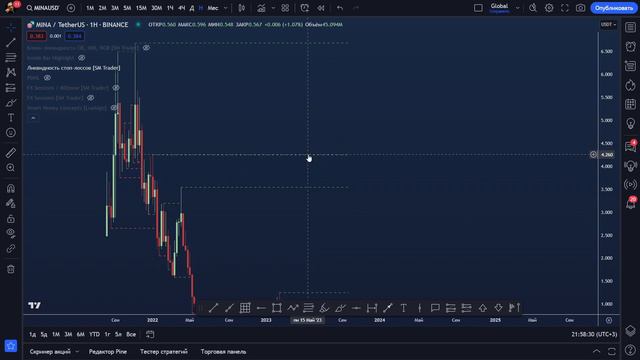Expand the indicators favorites dropdown arrow
This screenshot has width=640, height=360.
pyautogui.click(x=273, y=8)
